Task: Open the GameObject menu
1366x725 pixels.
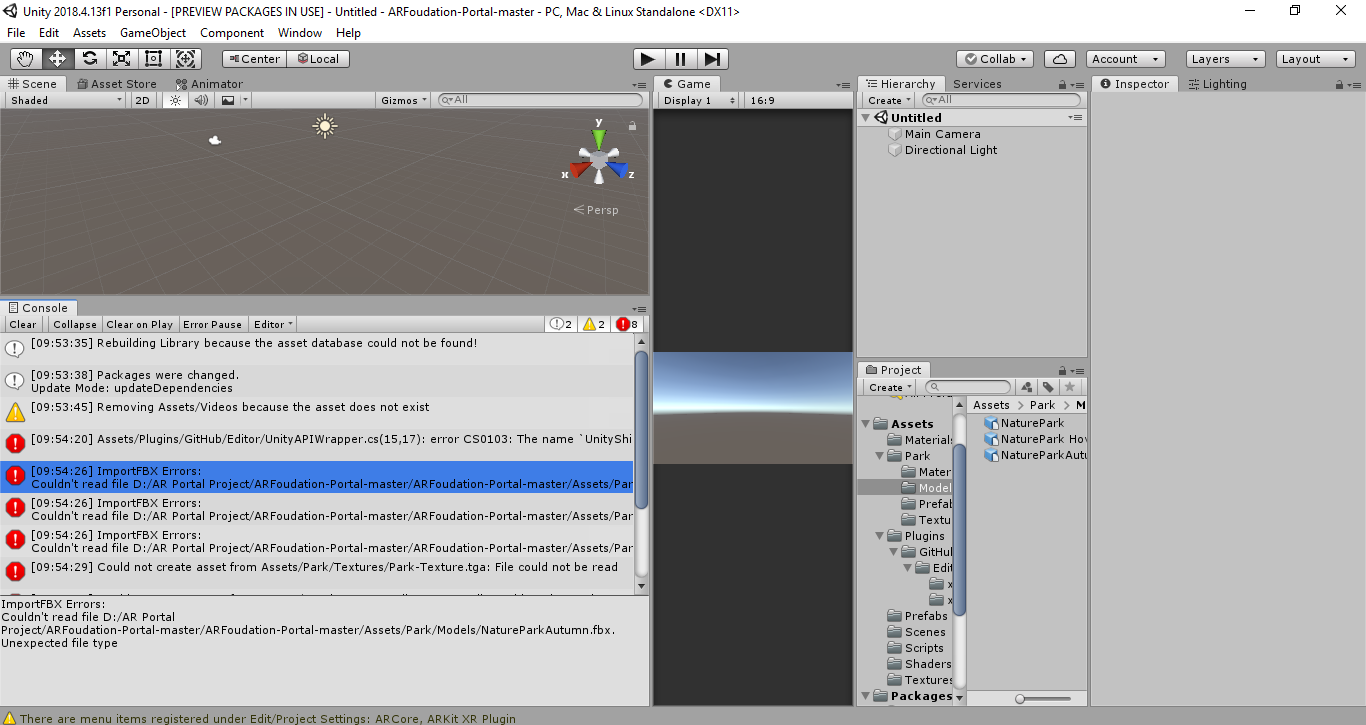Action: pos(153,33)
